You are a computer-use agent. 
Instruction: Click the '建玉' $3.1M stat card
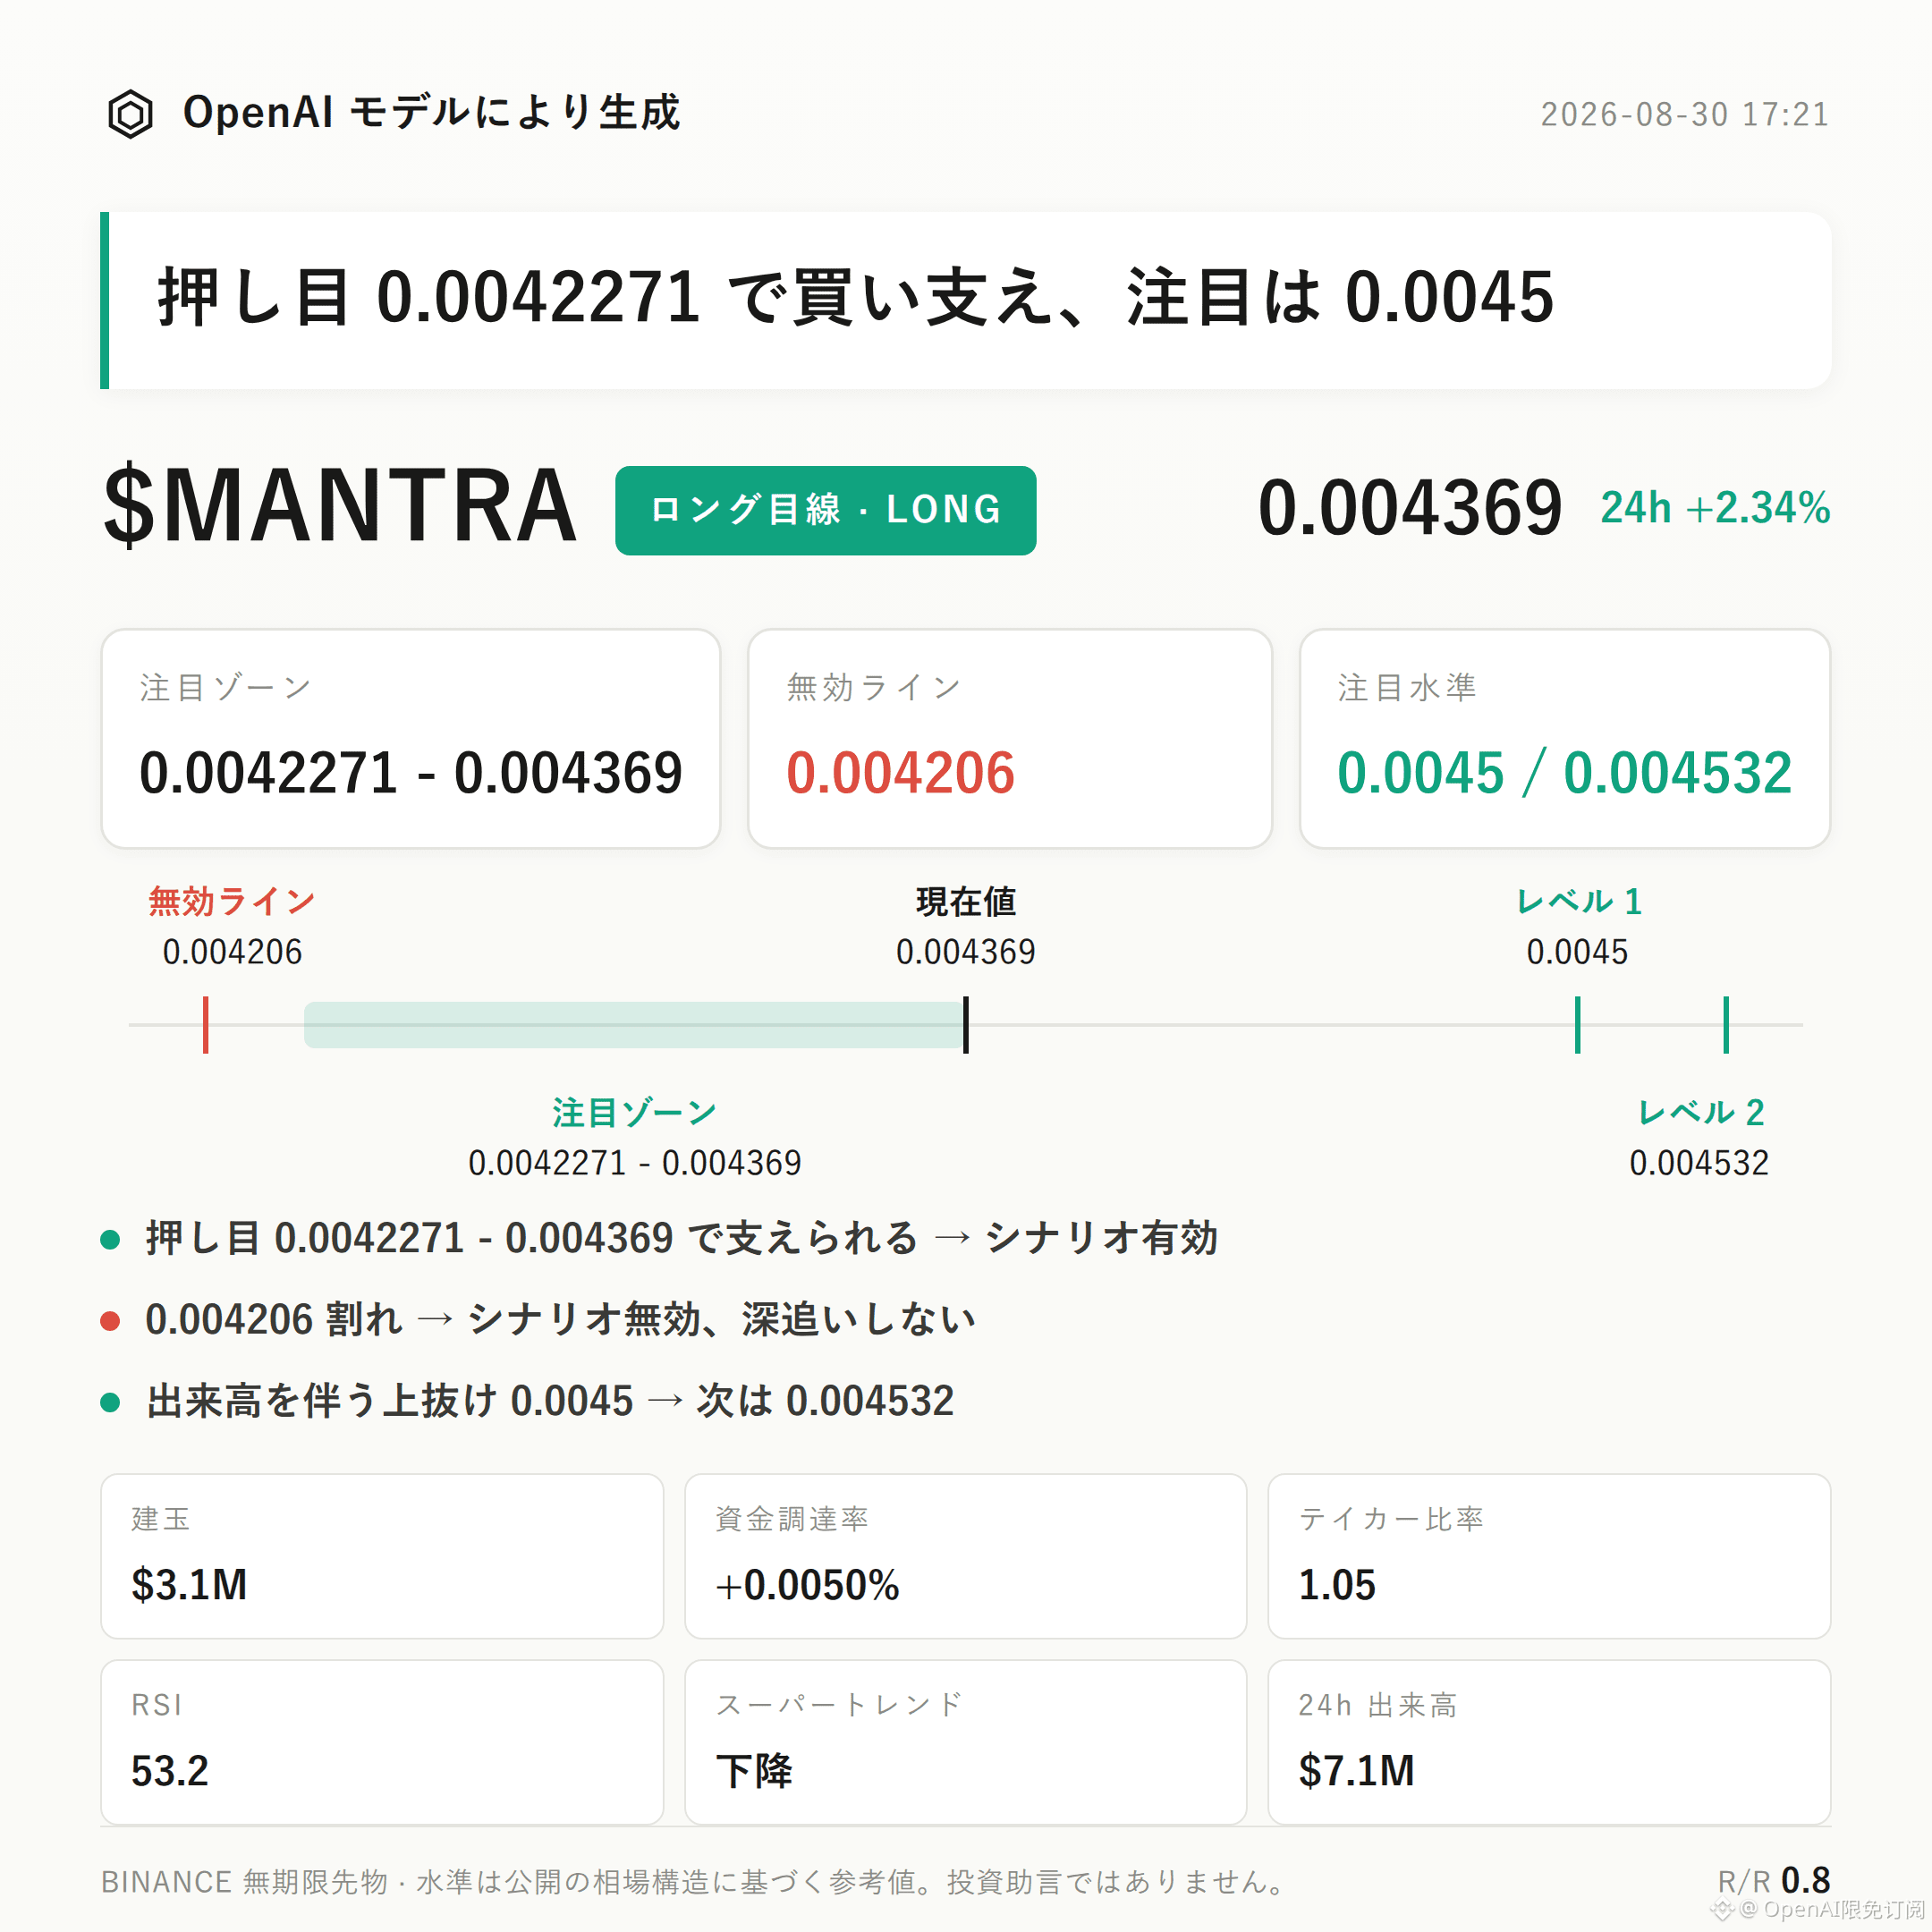tap(382, 1556)
